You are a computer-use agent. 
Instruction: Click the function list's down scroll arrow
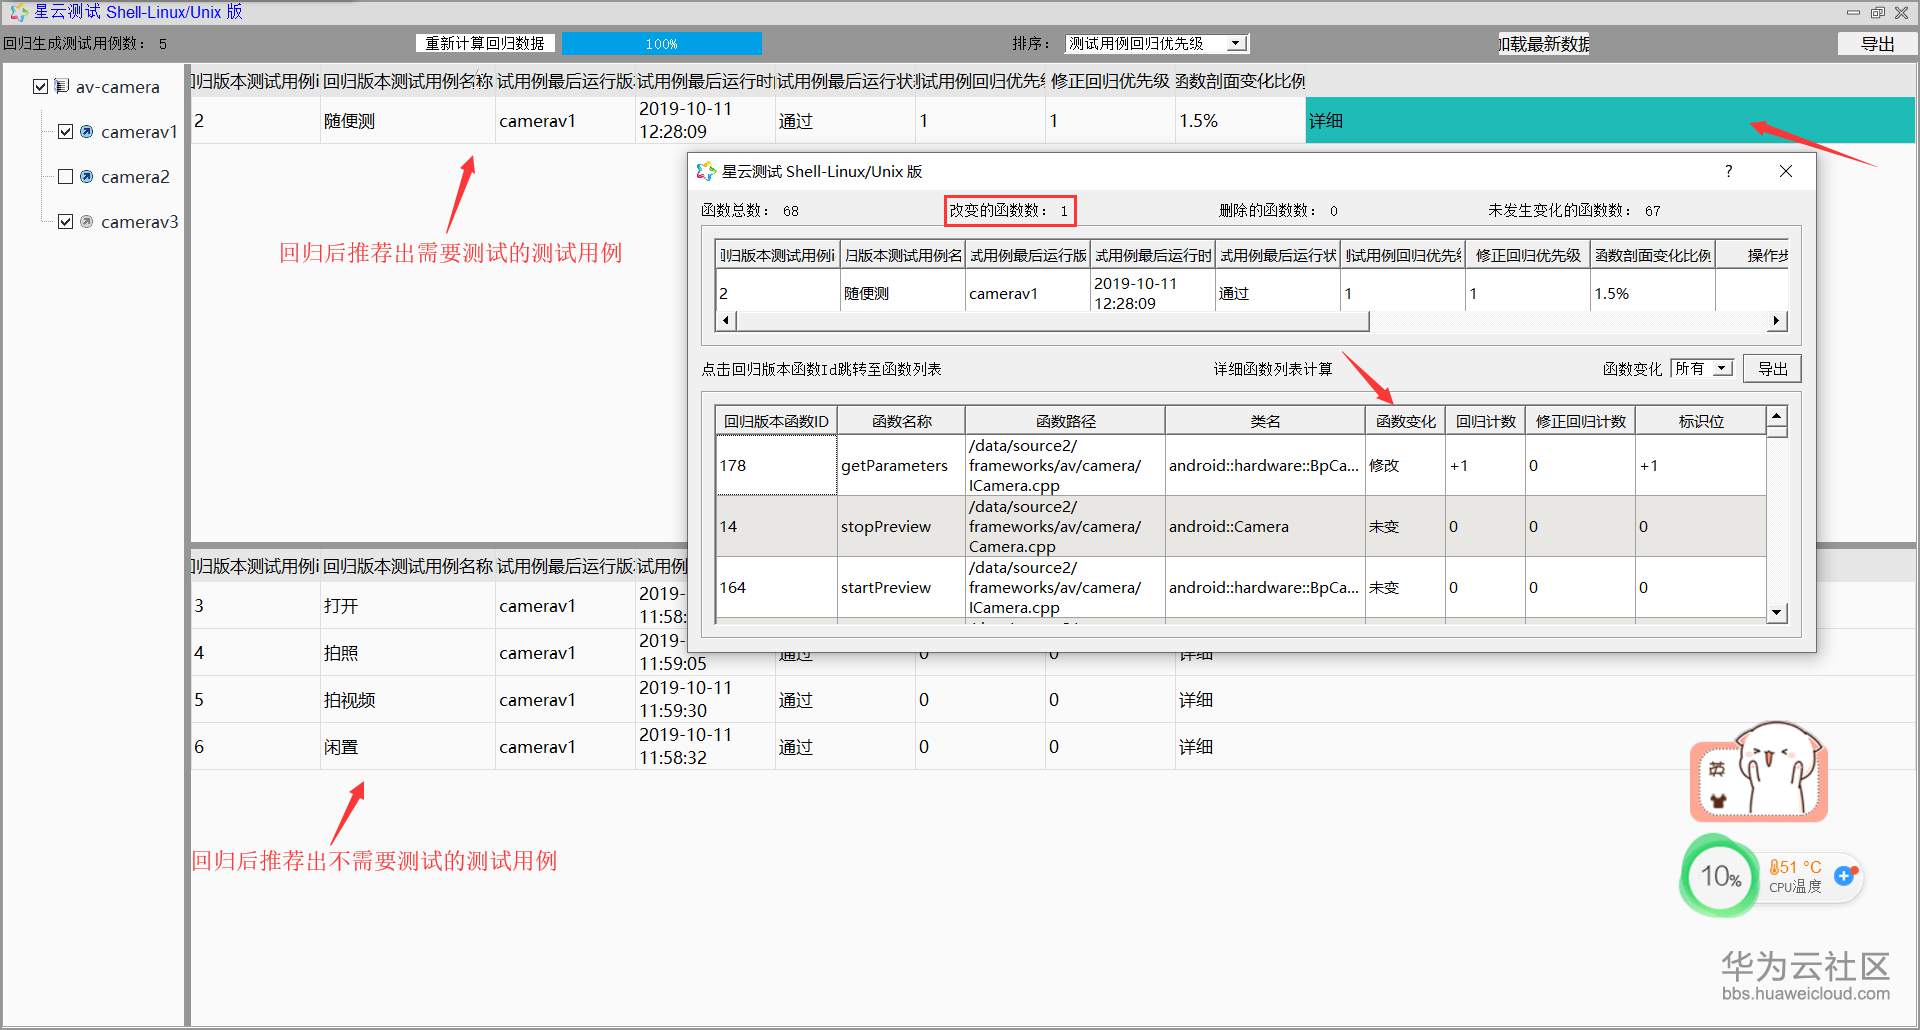pyautogui.click(x=1777, y=612)
